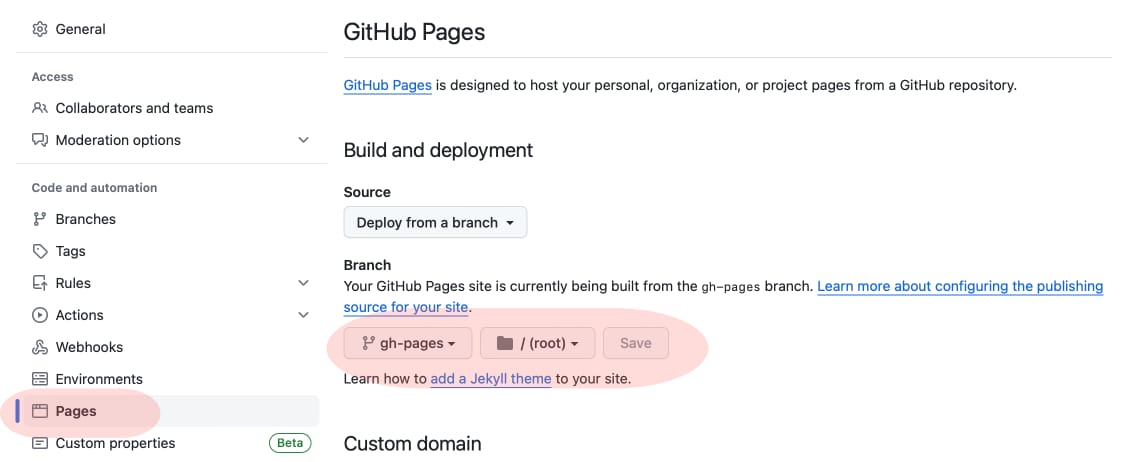This screenshot has height=462, width=1128.
Task: Click the Save button
Action: pyautogui.click(x=636, y=343)
